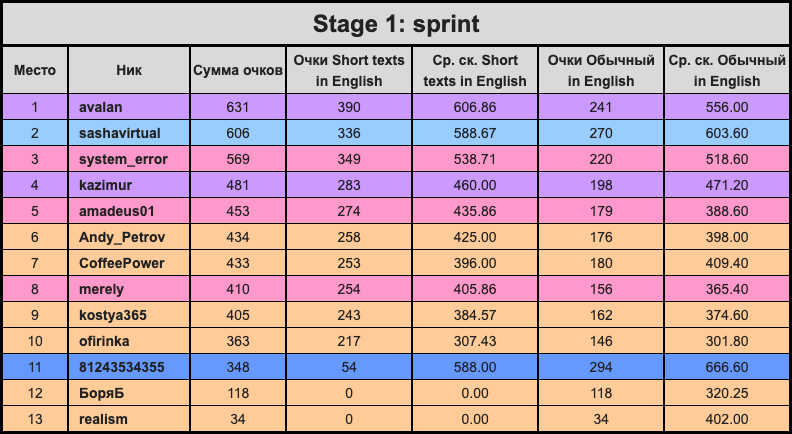Click the amadeus01 nickname
The height and width of the screenshot is (434, 792).
point(117,211)
